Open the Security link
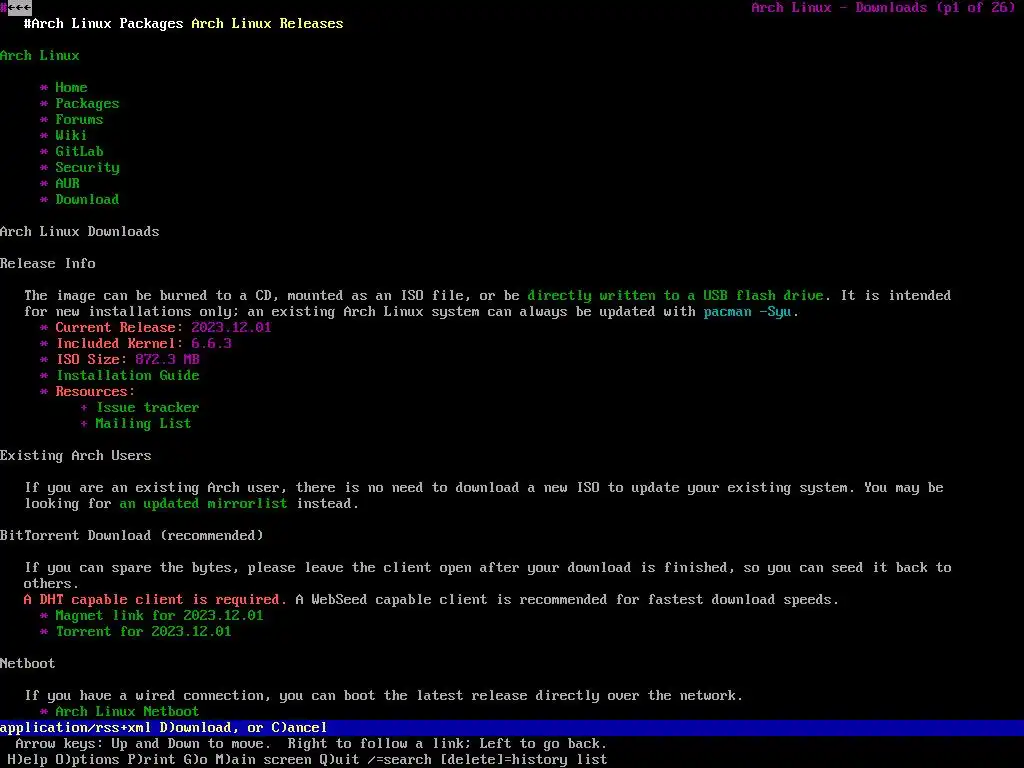 point(88,167)
